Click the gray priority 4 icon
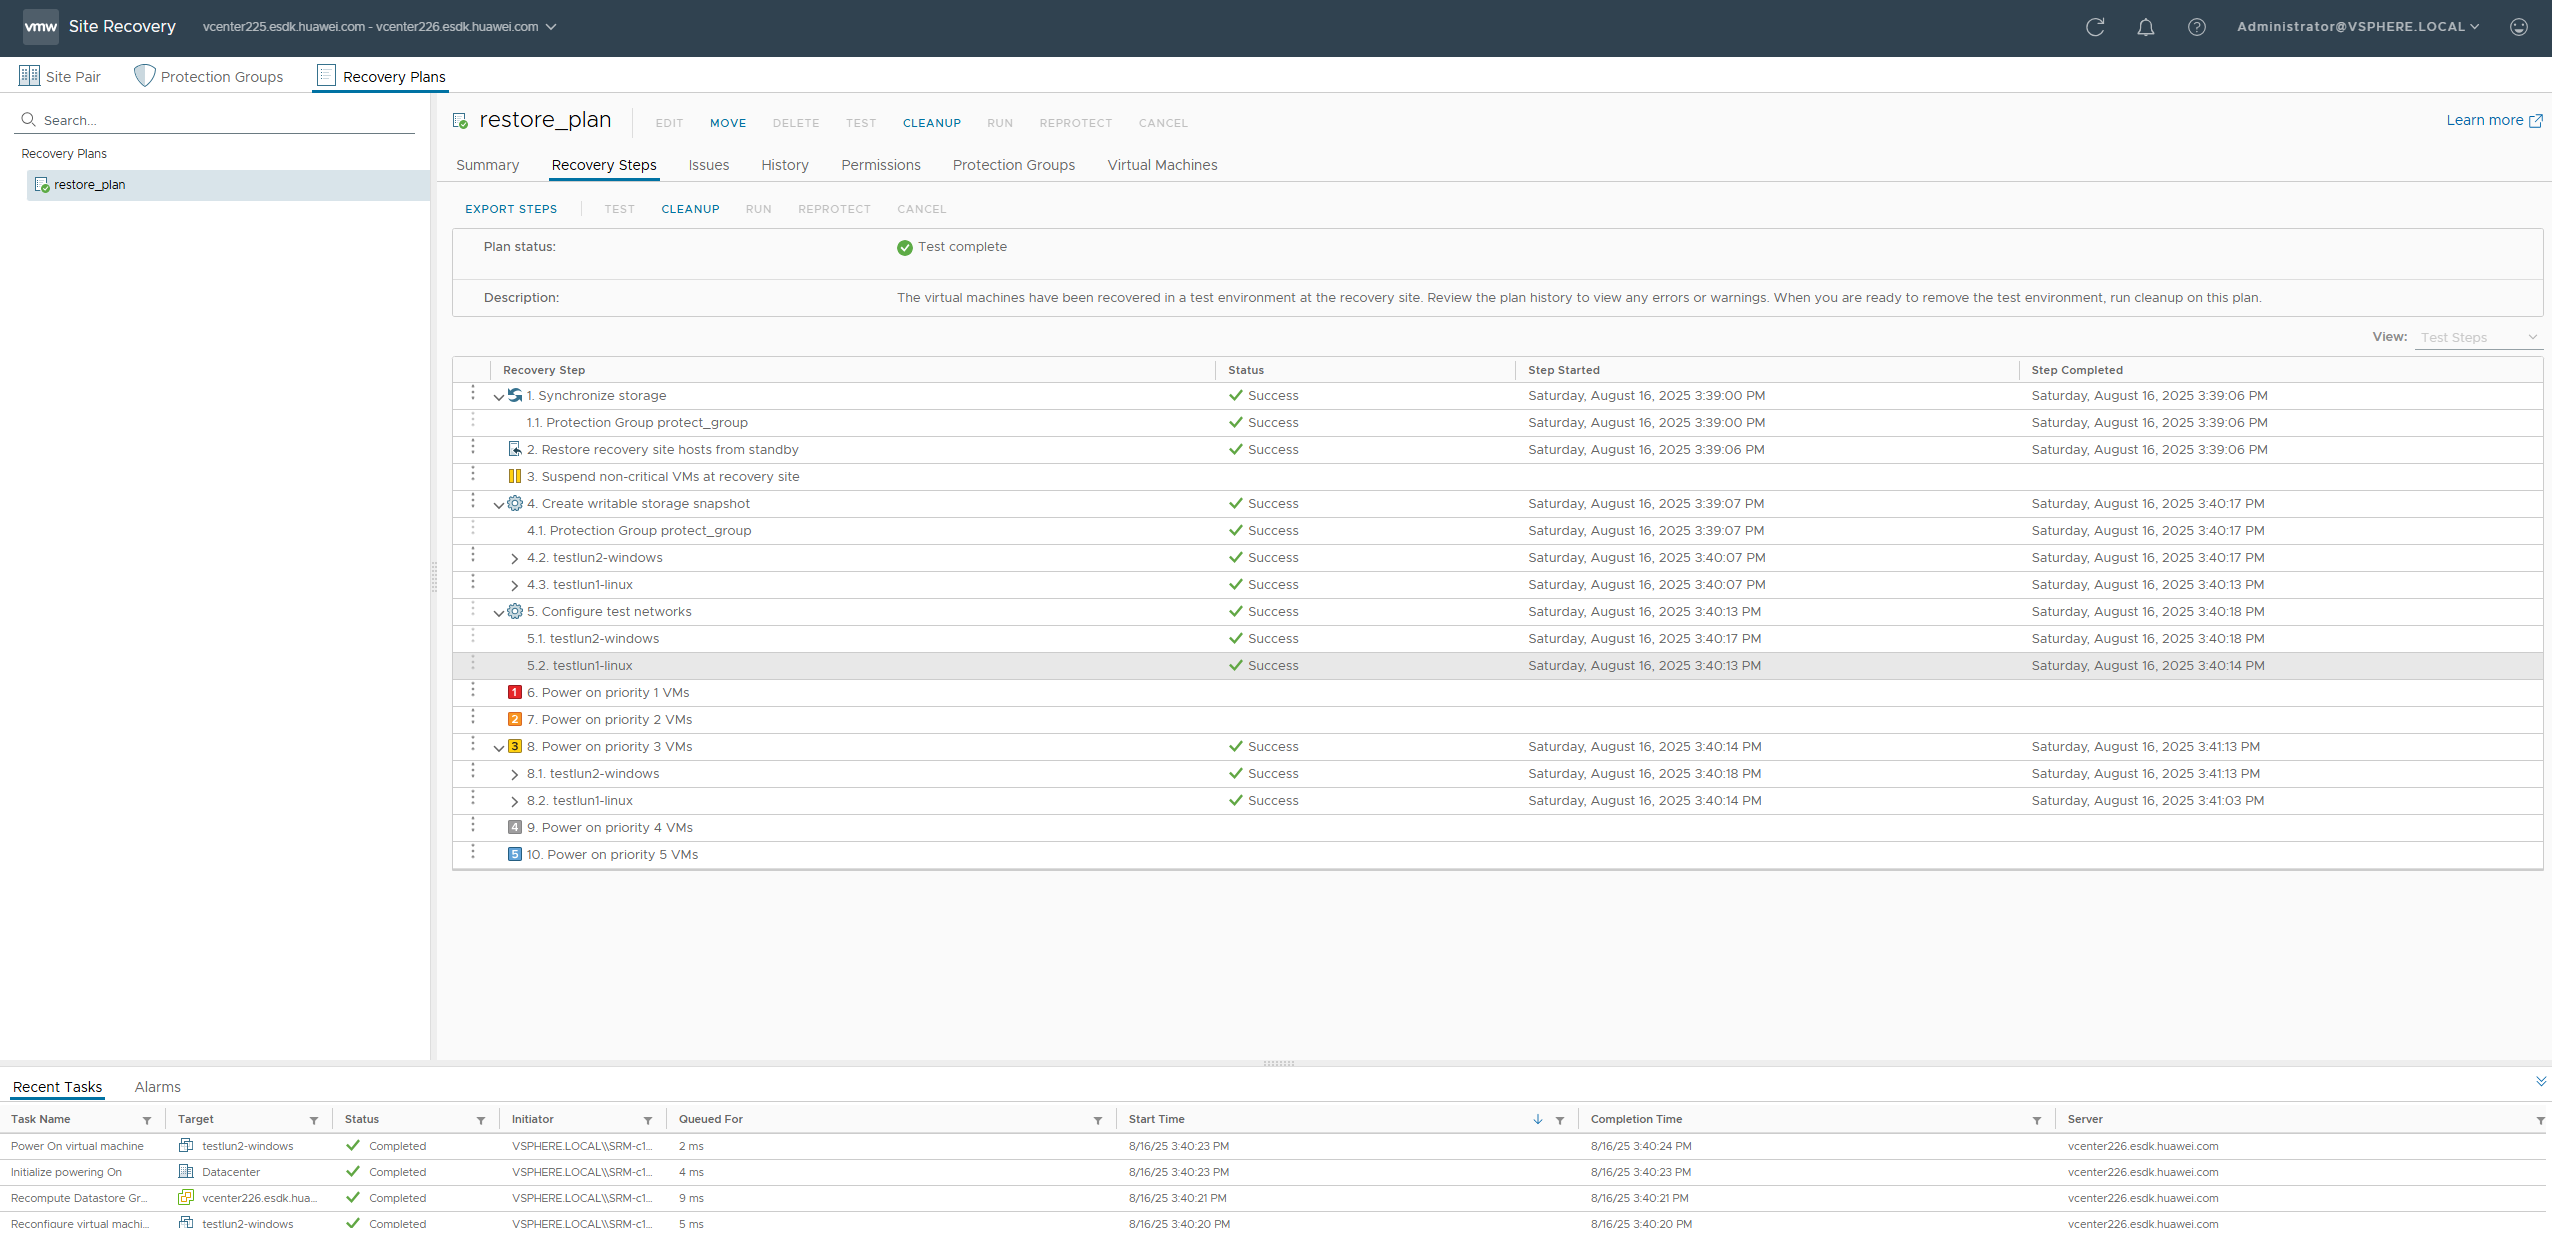Screen dimensions: 2552x1234 tap(515, 828)
